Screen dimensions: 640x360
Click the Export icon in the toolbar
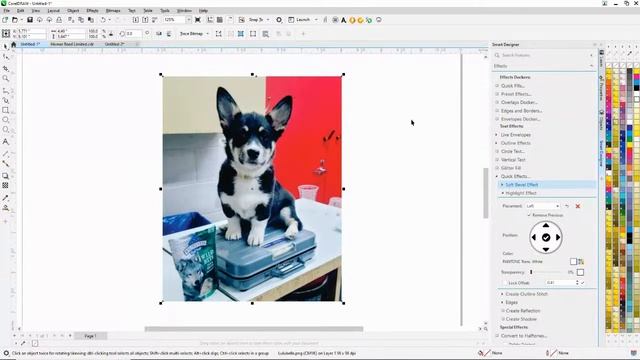(x=145, y=20)
